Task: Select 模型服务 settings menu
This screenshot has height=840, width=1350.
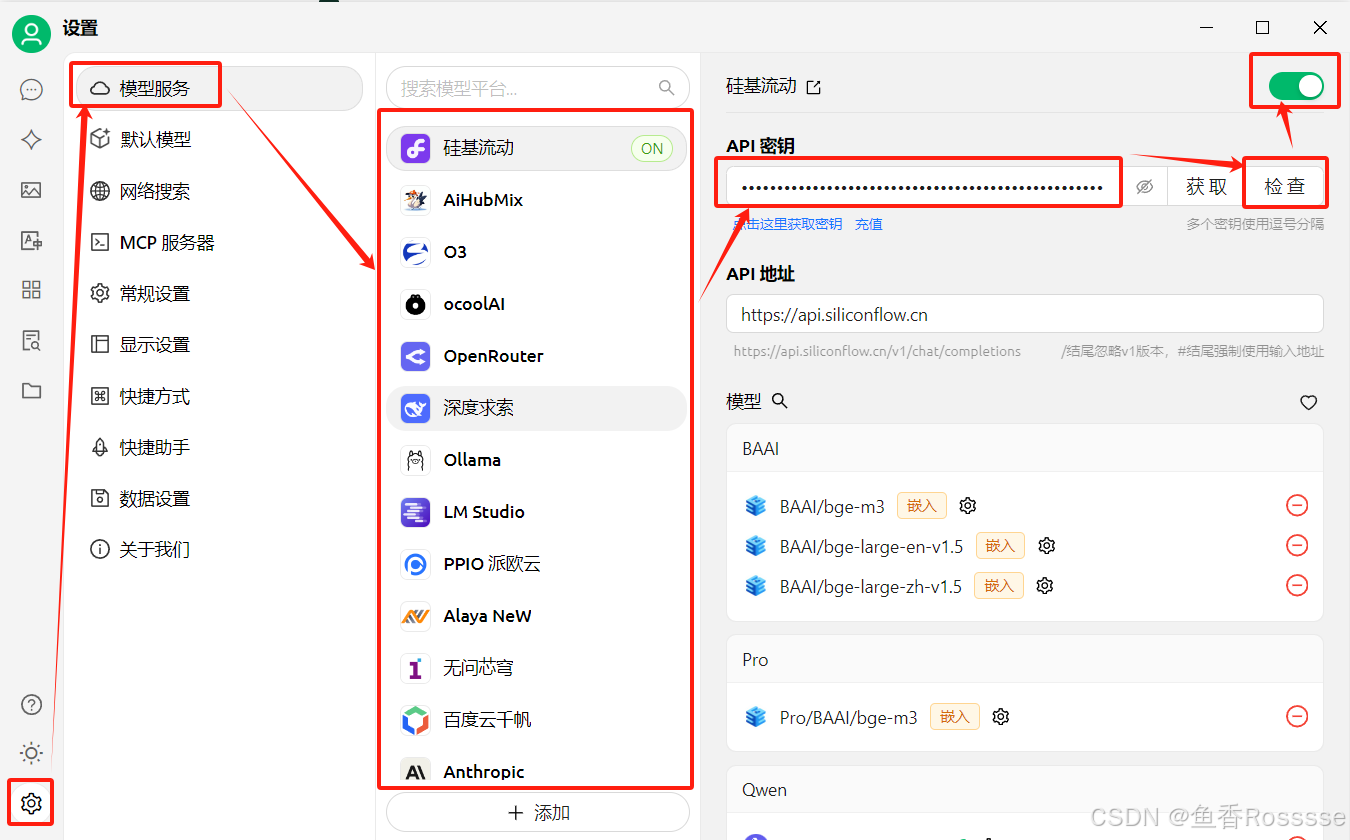Action: 218,88
